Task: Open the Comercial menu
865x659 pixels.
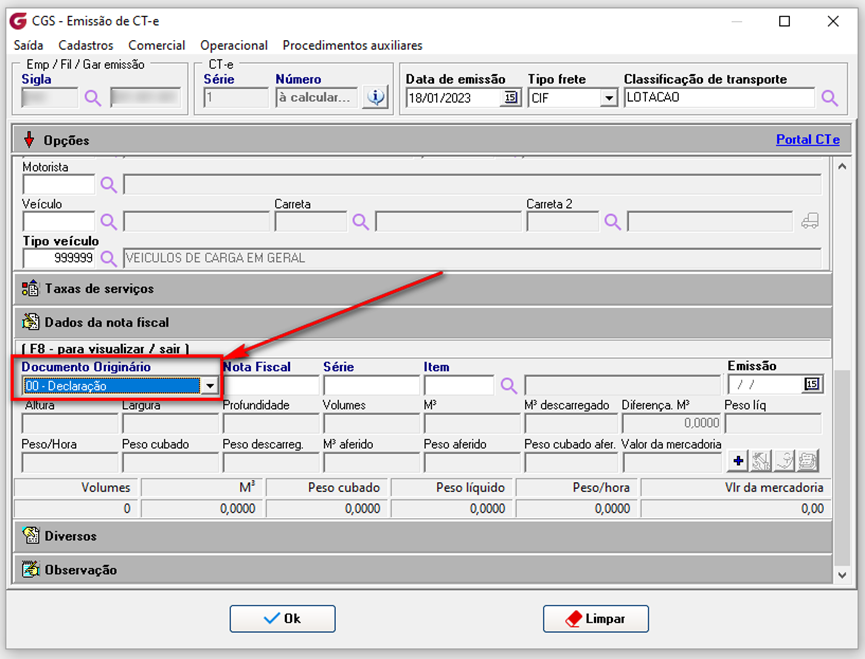Action: pyautogui.click(x=157, y=45)
